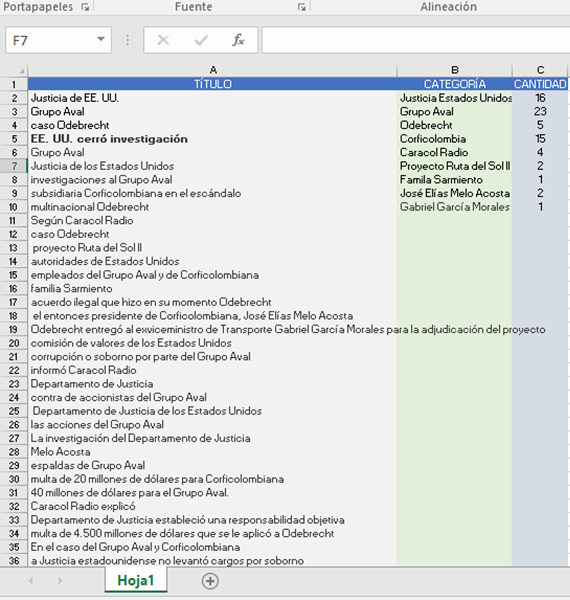570x600 pixels.
Task: Select row 36 header
Action: [x=14, y=561]
